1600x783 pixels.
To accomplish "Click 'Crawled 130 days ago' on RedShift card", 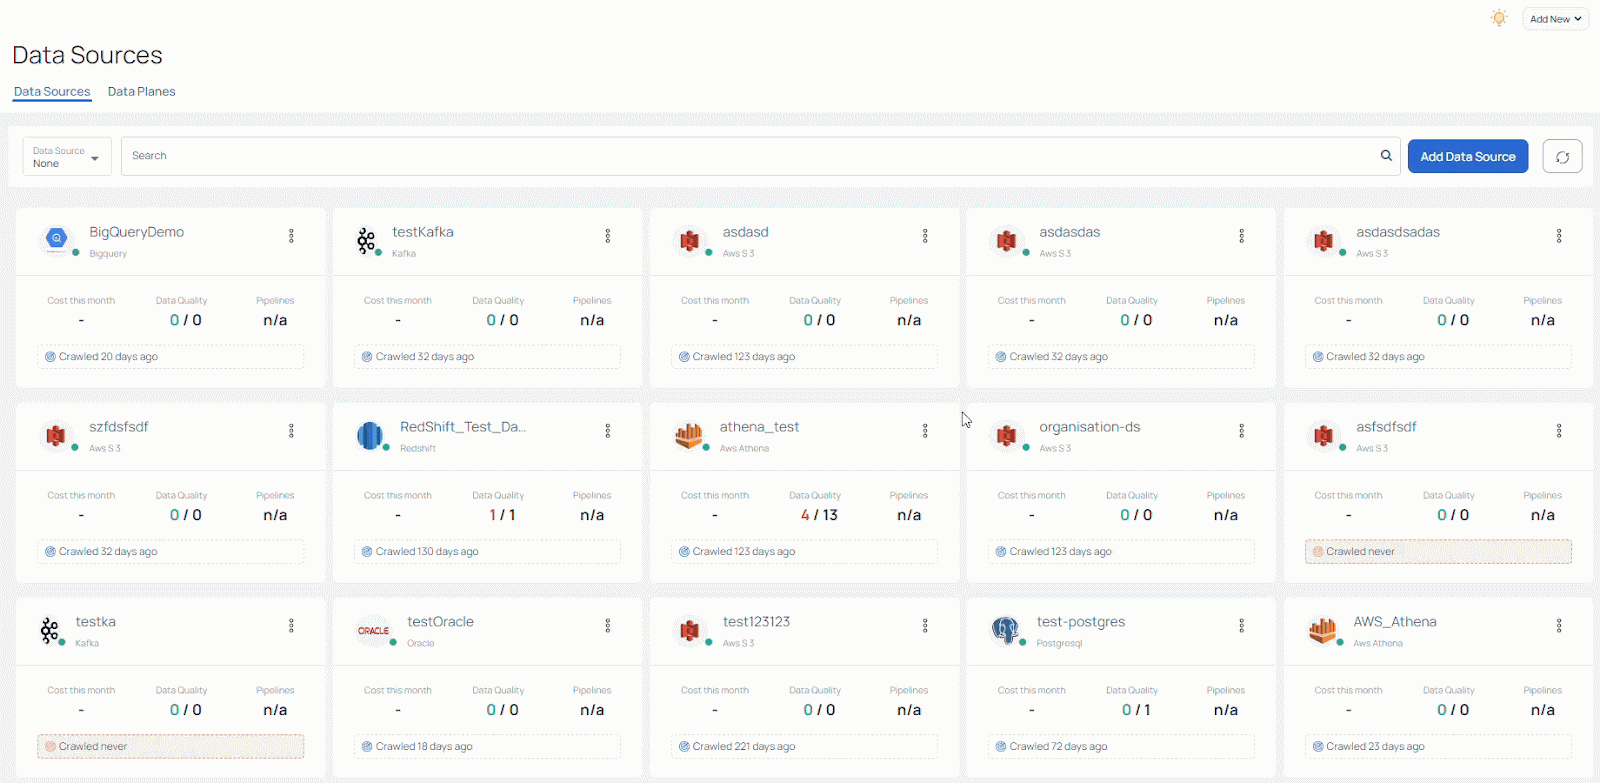I will tap(487, 551).
